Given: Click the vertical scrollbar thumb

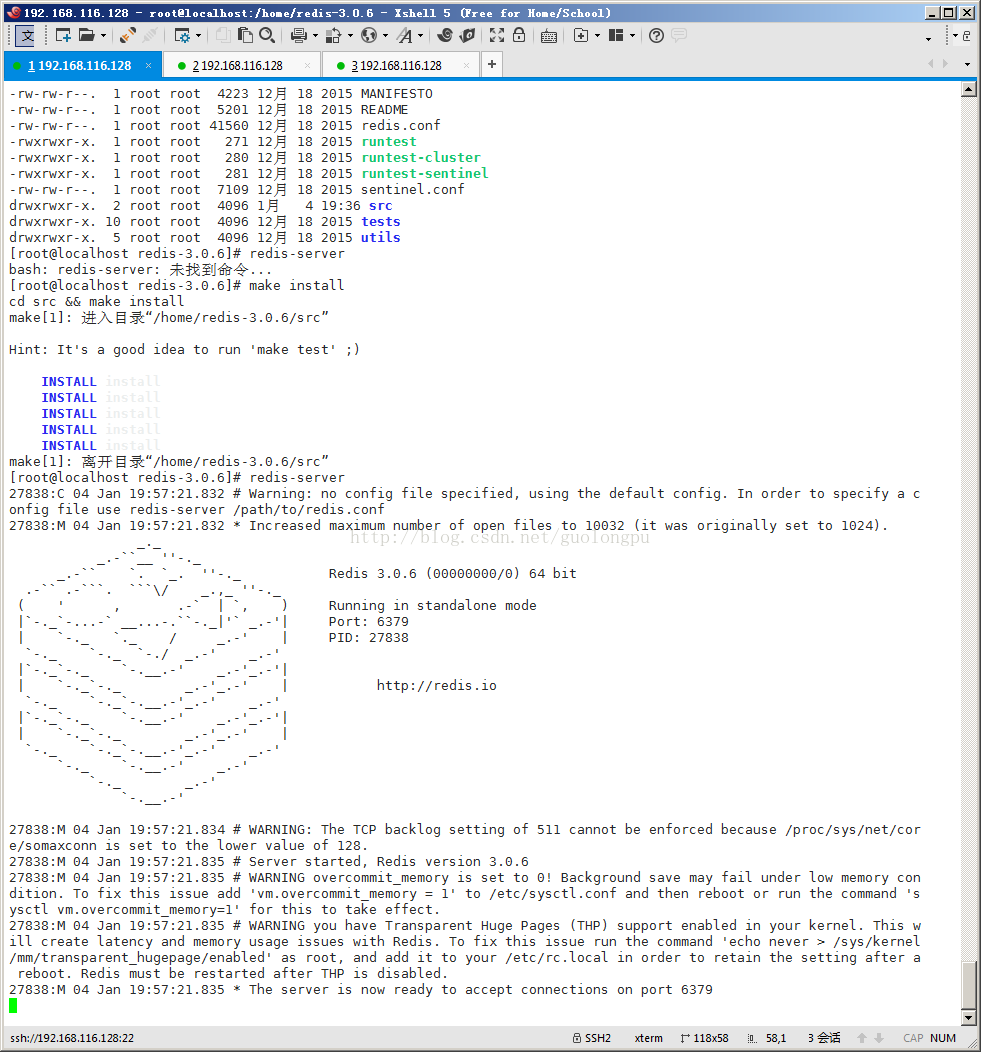Looking at the screenshot, I should click(968, 985).
